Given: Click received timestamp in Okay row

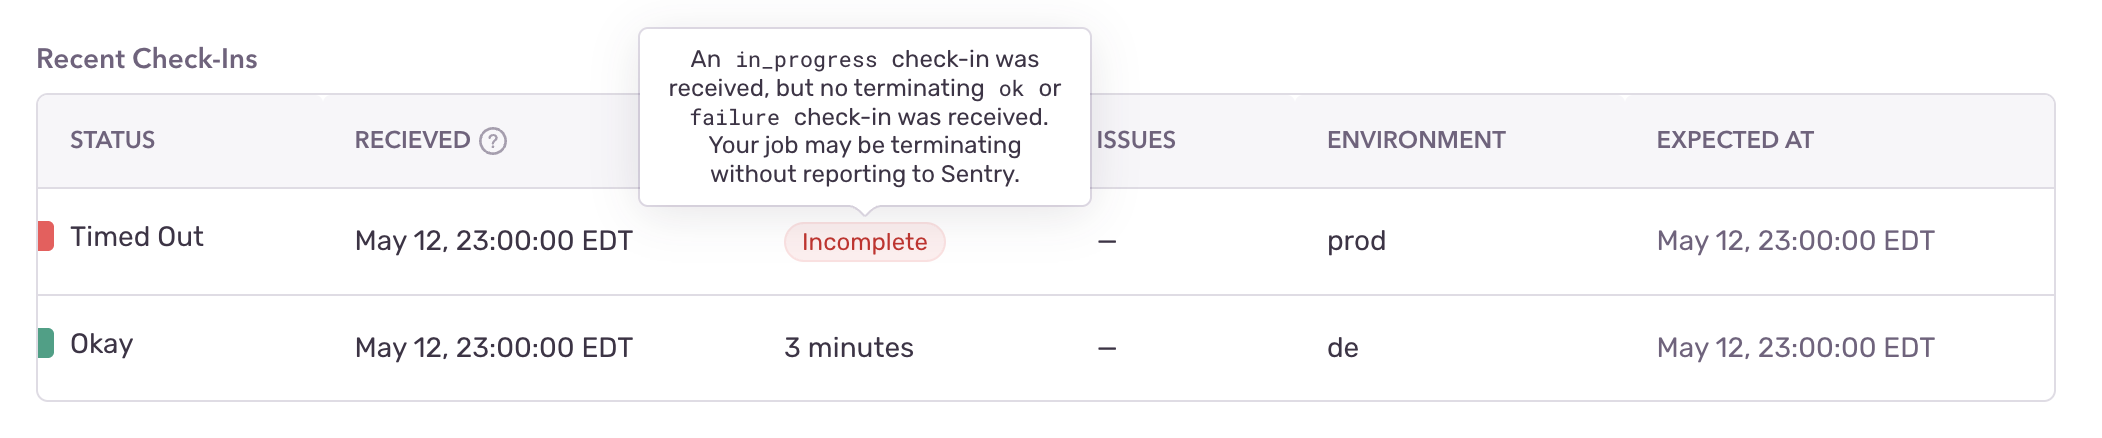Looking at the screenshot, I should (494, 348).
